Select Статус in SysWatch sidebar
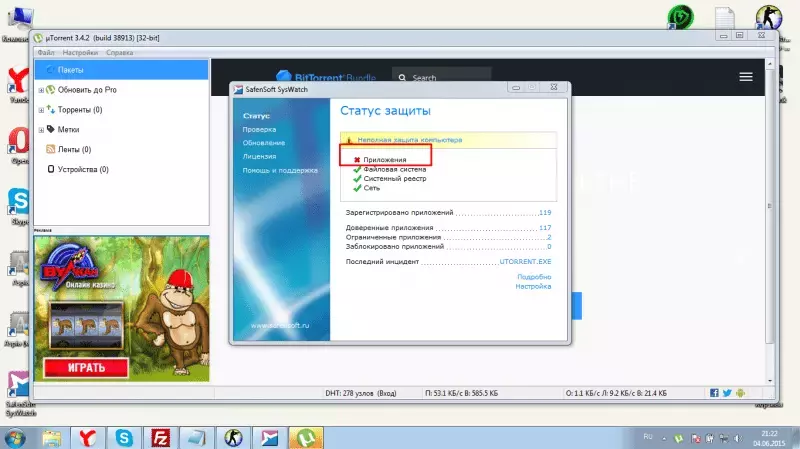The width and height of the screenshot is (800, 449). [x=257, y=116]
